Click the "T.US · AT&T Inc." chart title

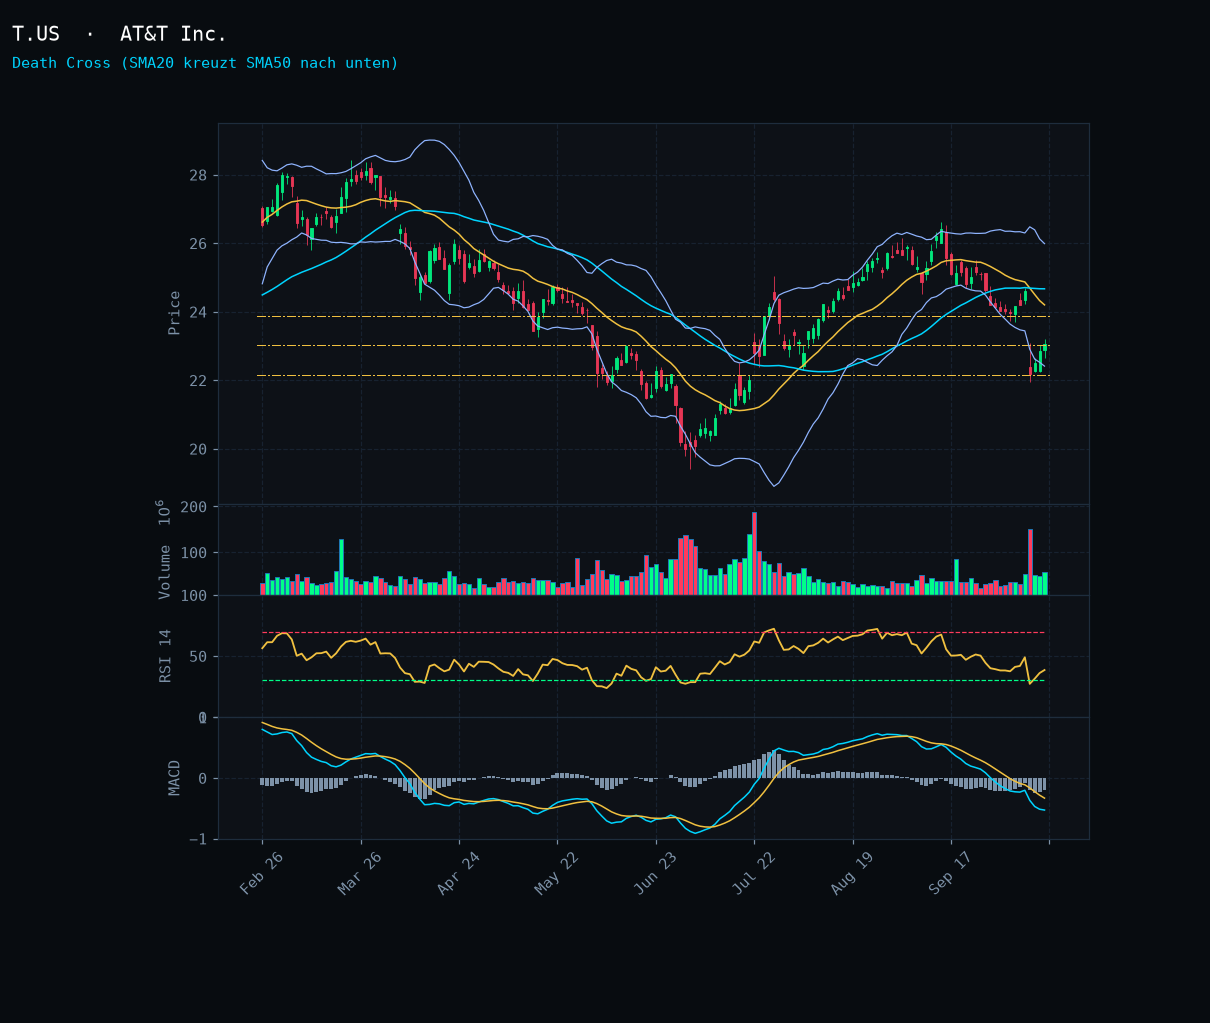pos(120,34)
